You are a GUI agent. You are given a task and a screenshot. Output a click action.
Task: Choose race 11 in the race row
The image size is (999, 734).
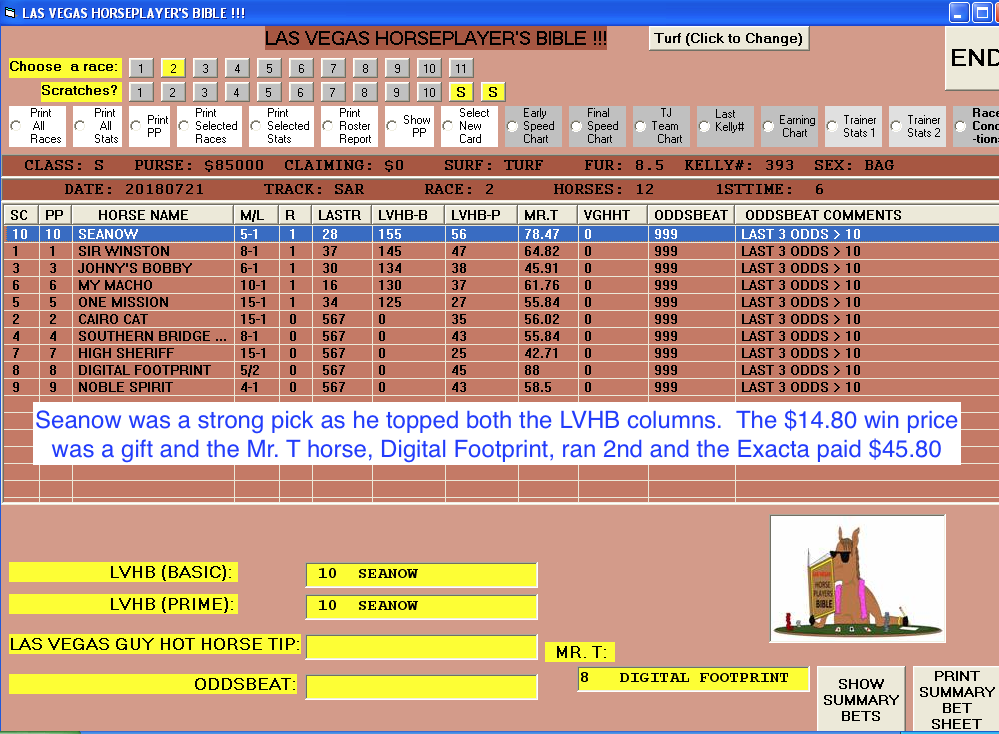(461, 68)
